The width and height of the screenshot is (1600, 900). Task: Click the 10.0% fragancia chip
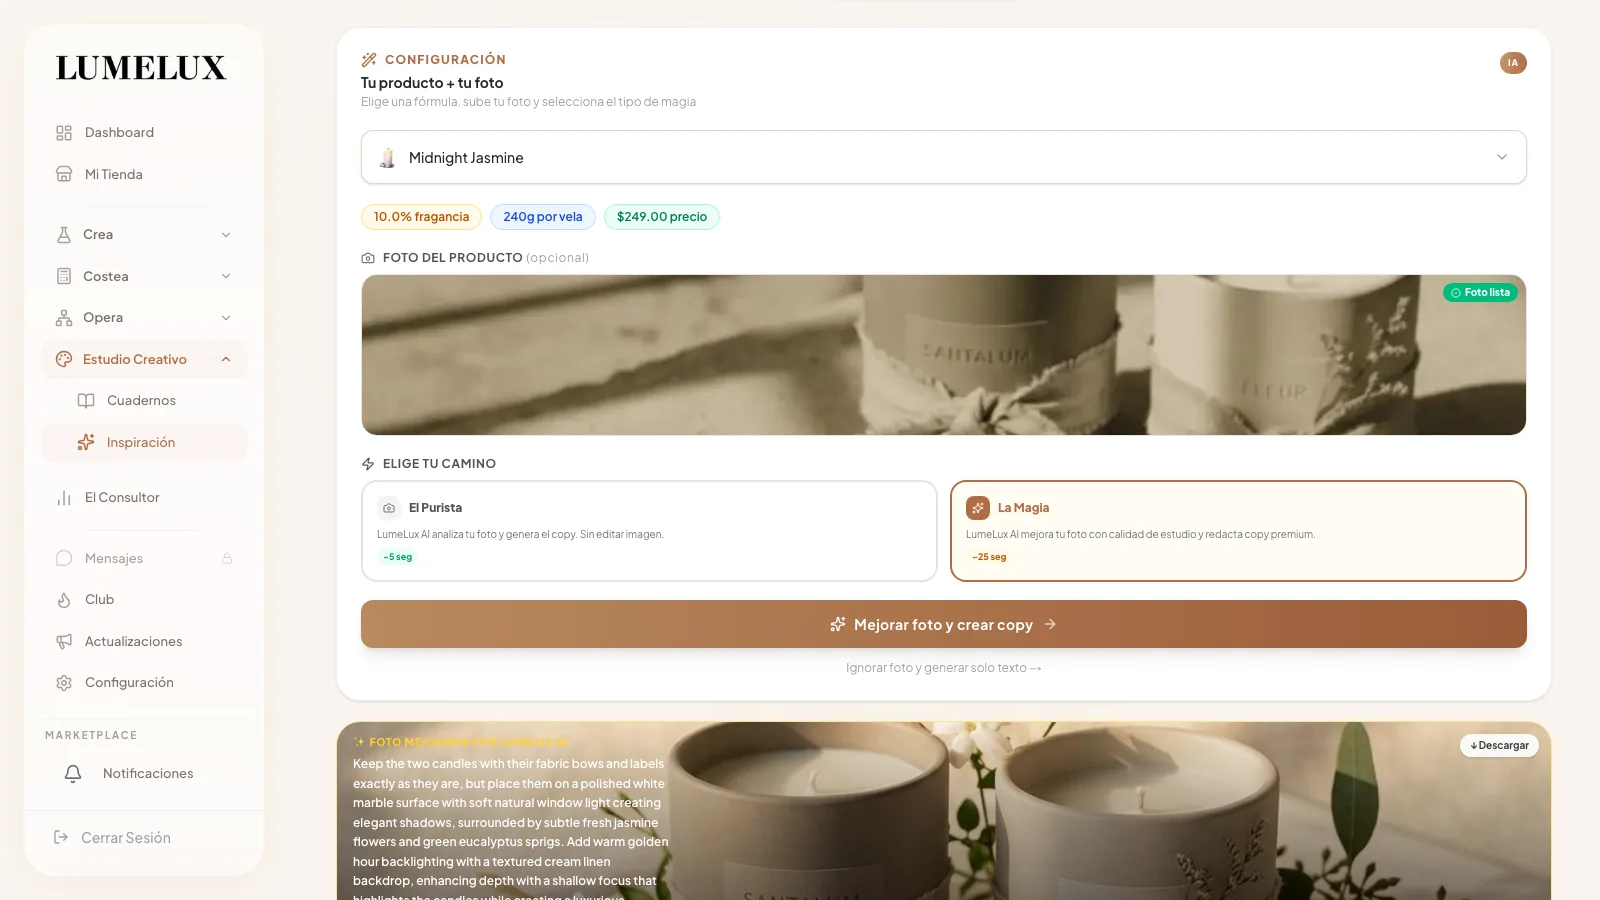point(421,217)
